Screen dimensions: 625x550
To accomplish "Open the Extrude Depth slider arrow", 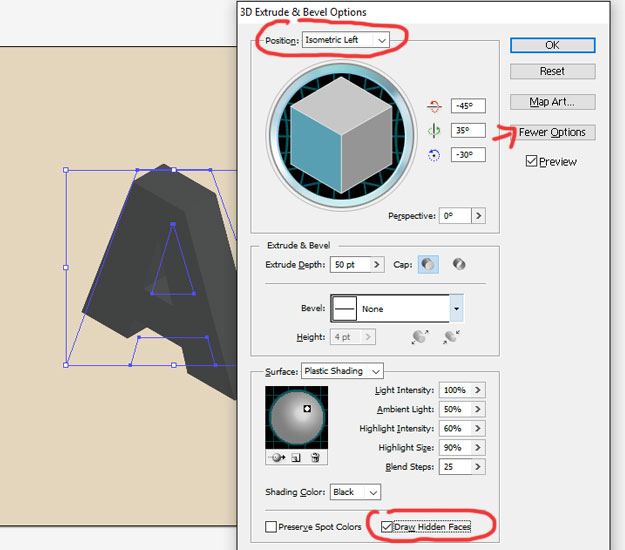I will (x=377, y=265).
